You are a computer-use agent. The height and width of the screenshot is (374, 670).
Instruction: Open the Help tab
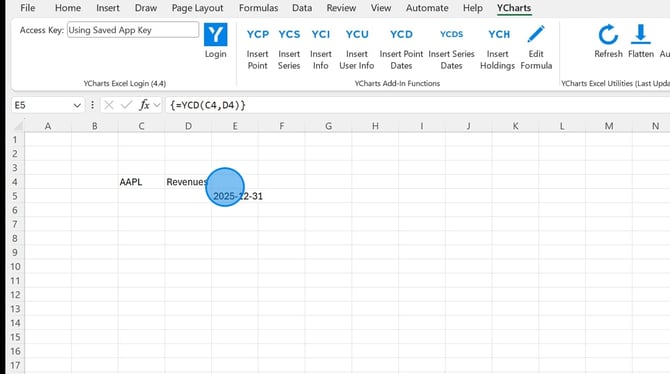(473, 8)
